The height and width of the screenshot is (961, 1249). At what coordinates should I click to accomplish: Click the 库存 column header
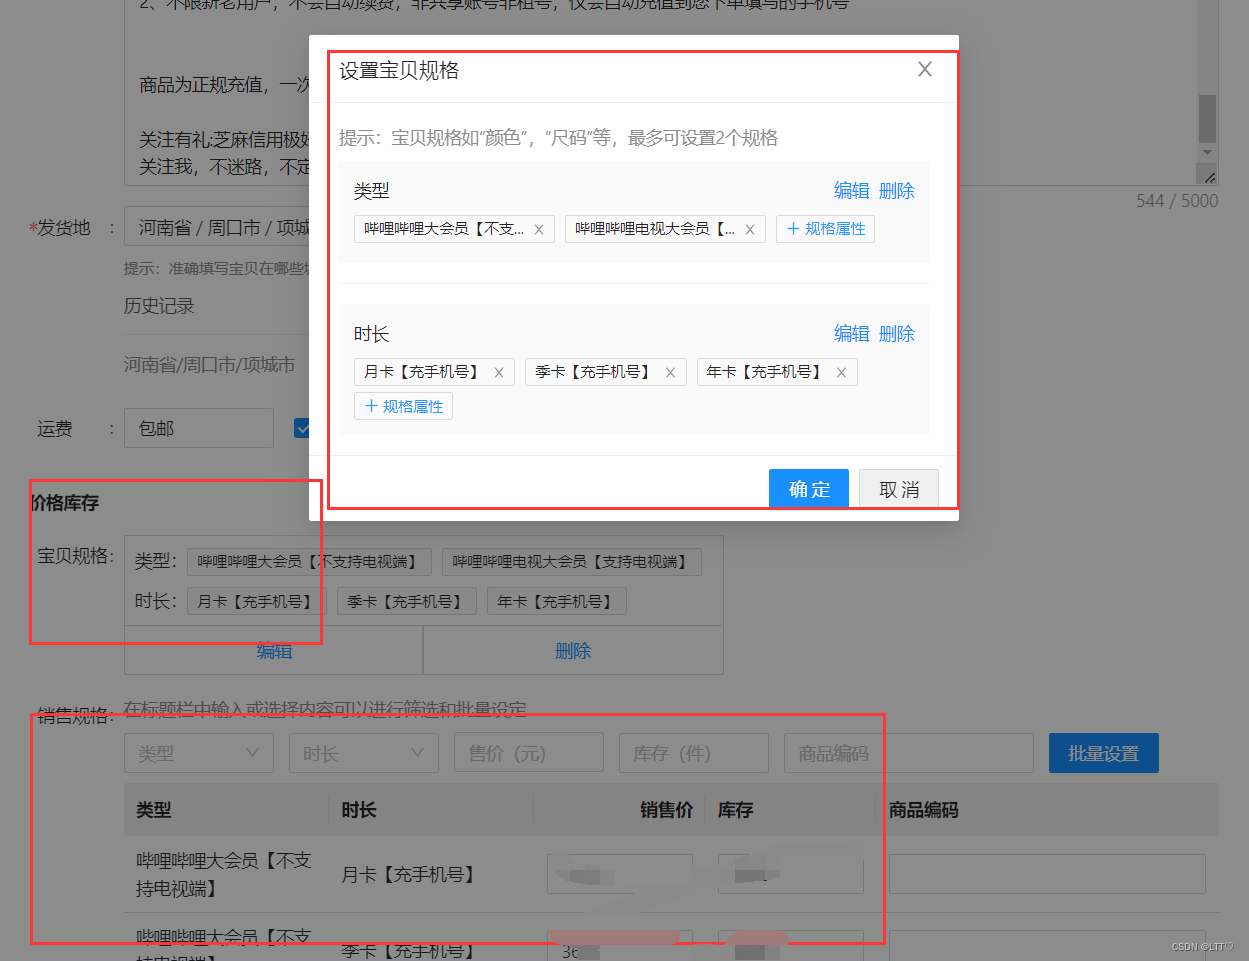[736, 810]
